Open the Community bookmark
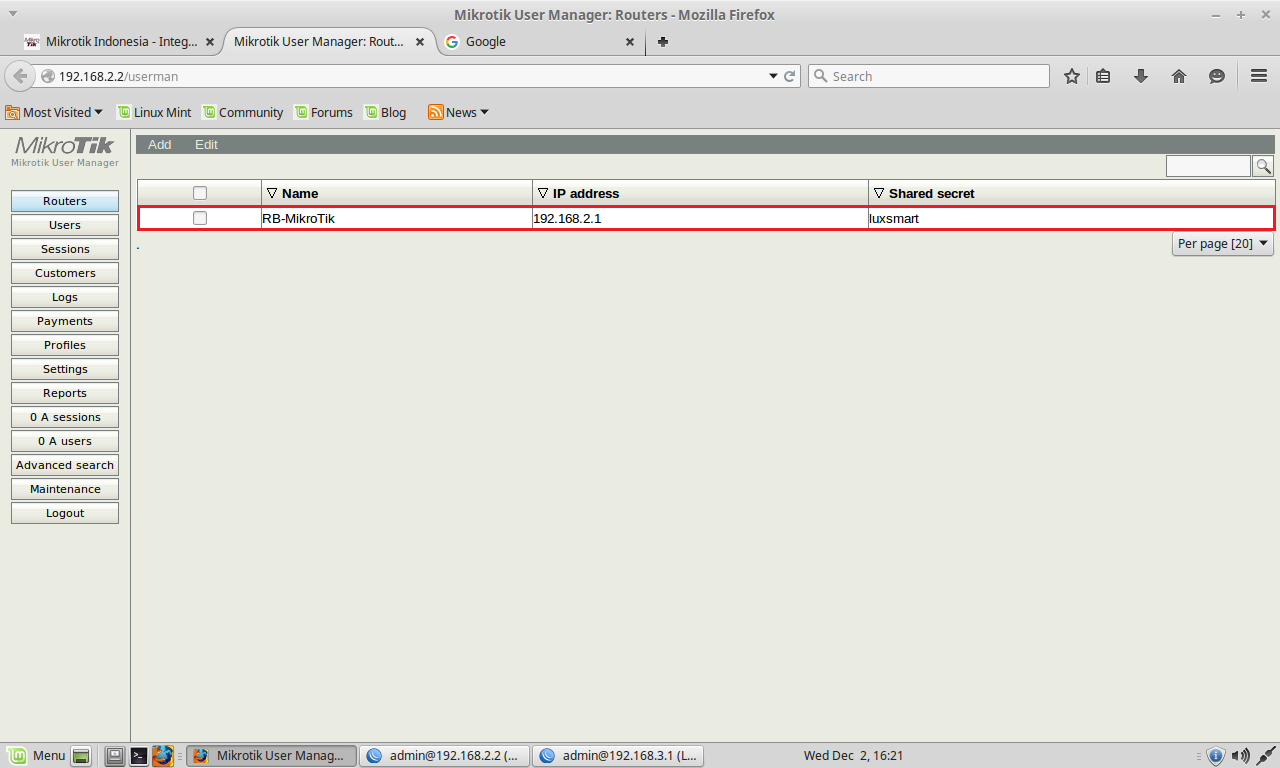Image resolution: width=1280 pixels, height=768 pixels. click(242, 113)
